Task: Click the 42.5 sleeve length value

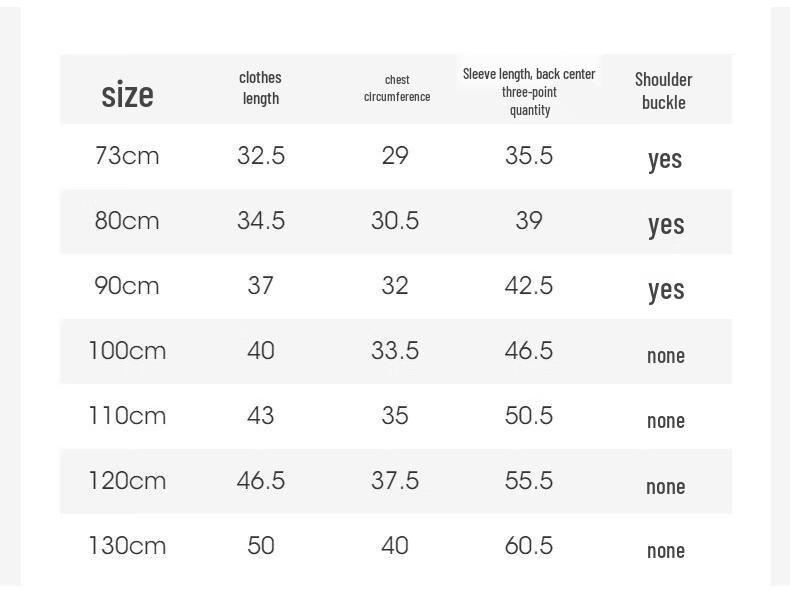Action: 529,286
